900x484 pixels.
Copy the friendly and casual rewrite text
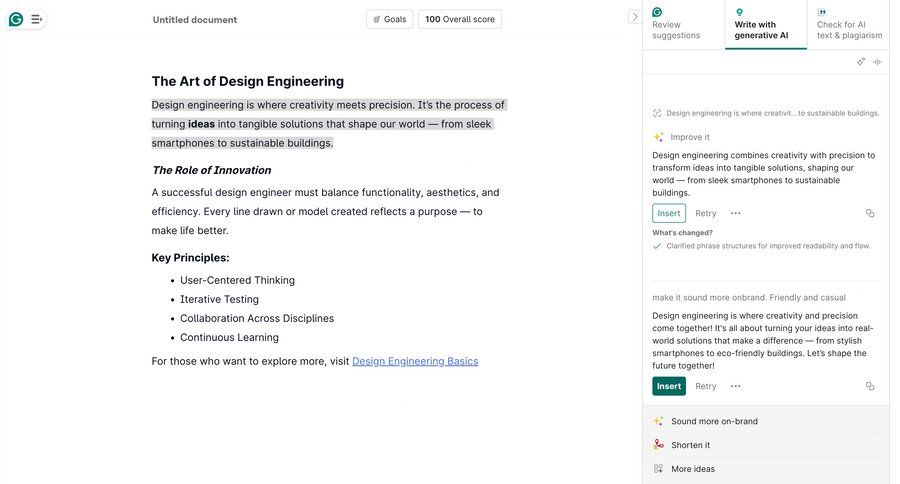coord(870,386)
